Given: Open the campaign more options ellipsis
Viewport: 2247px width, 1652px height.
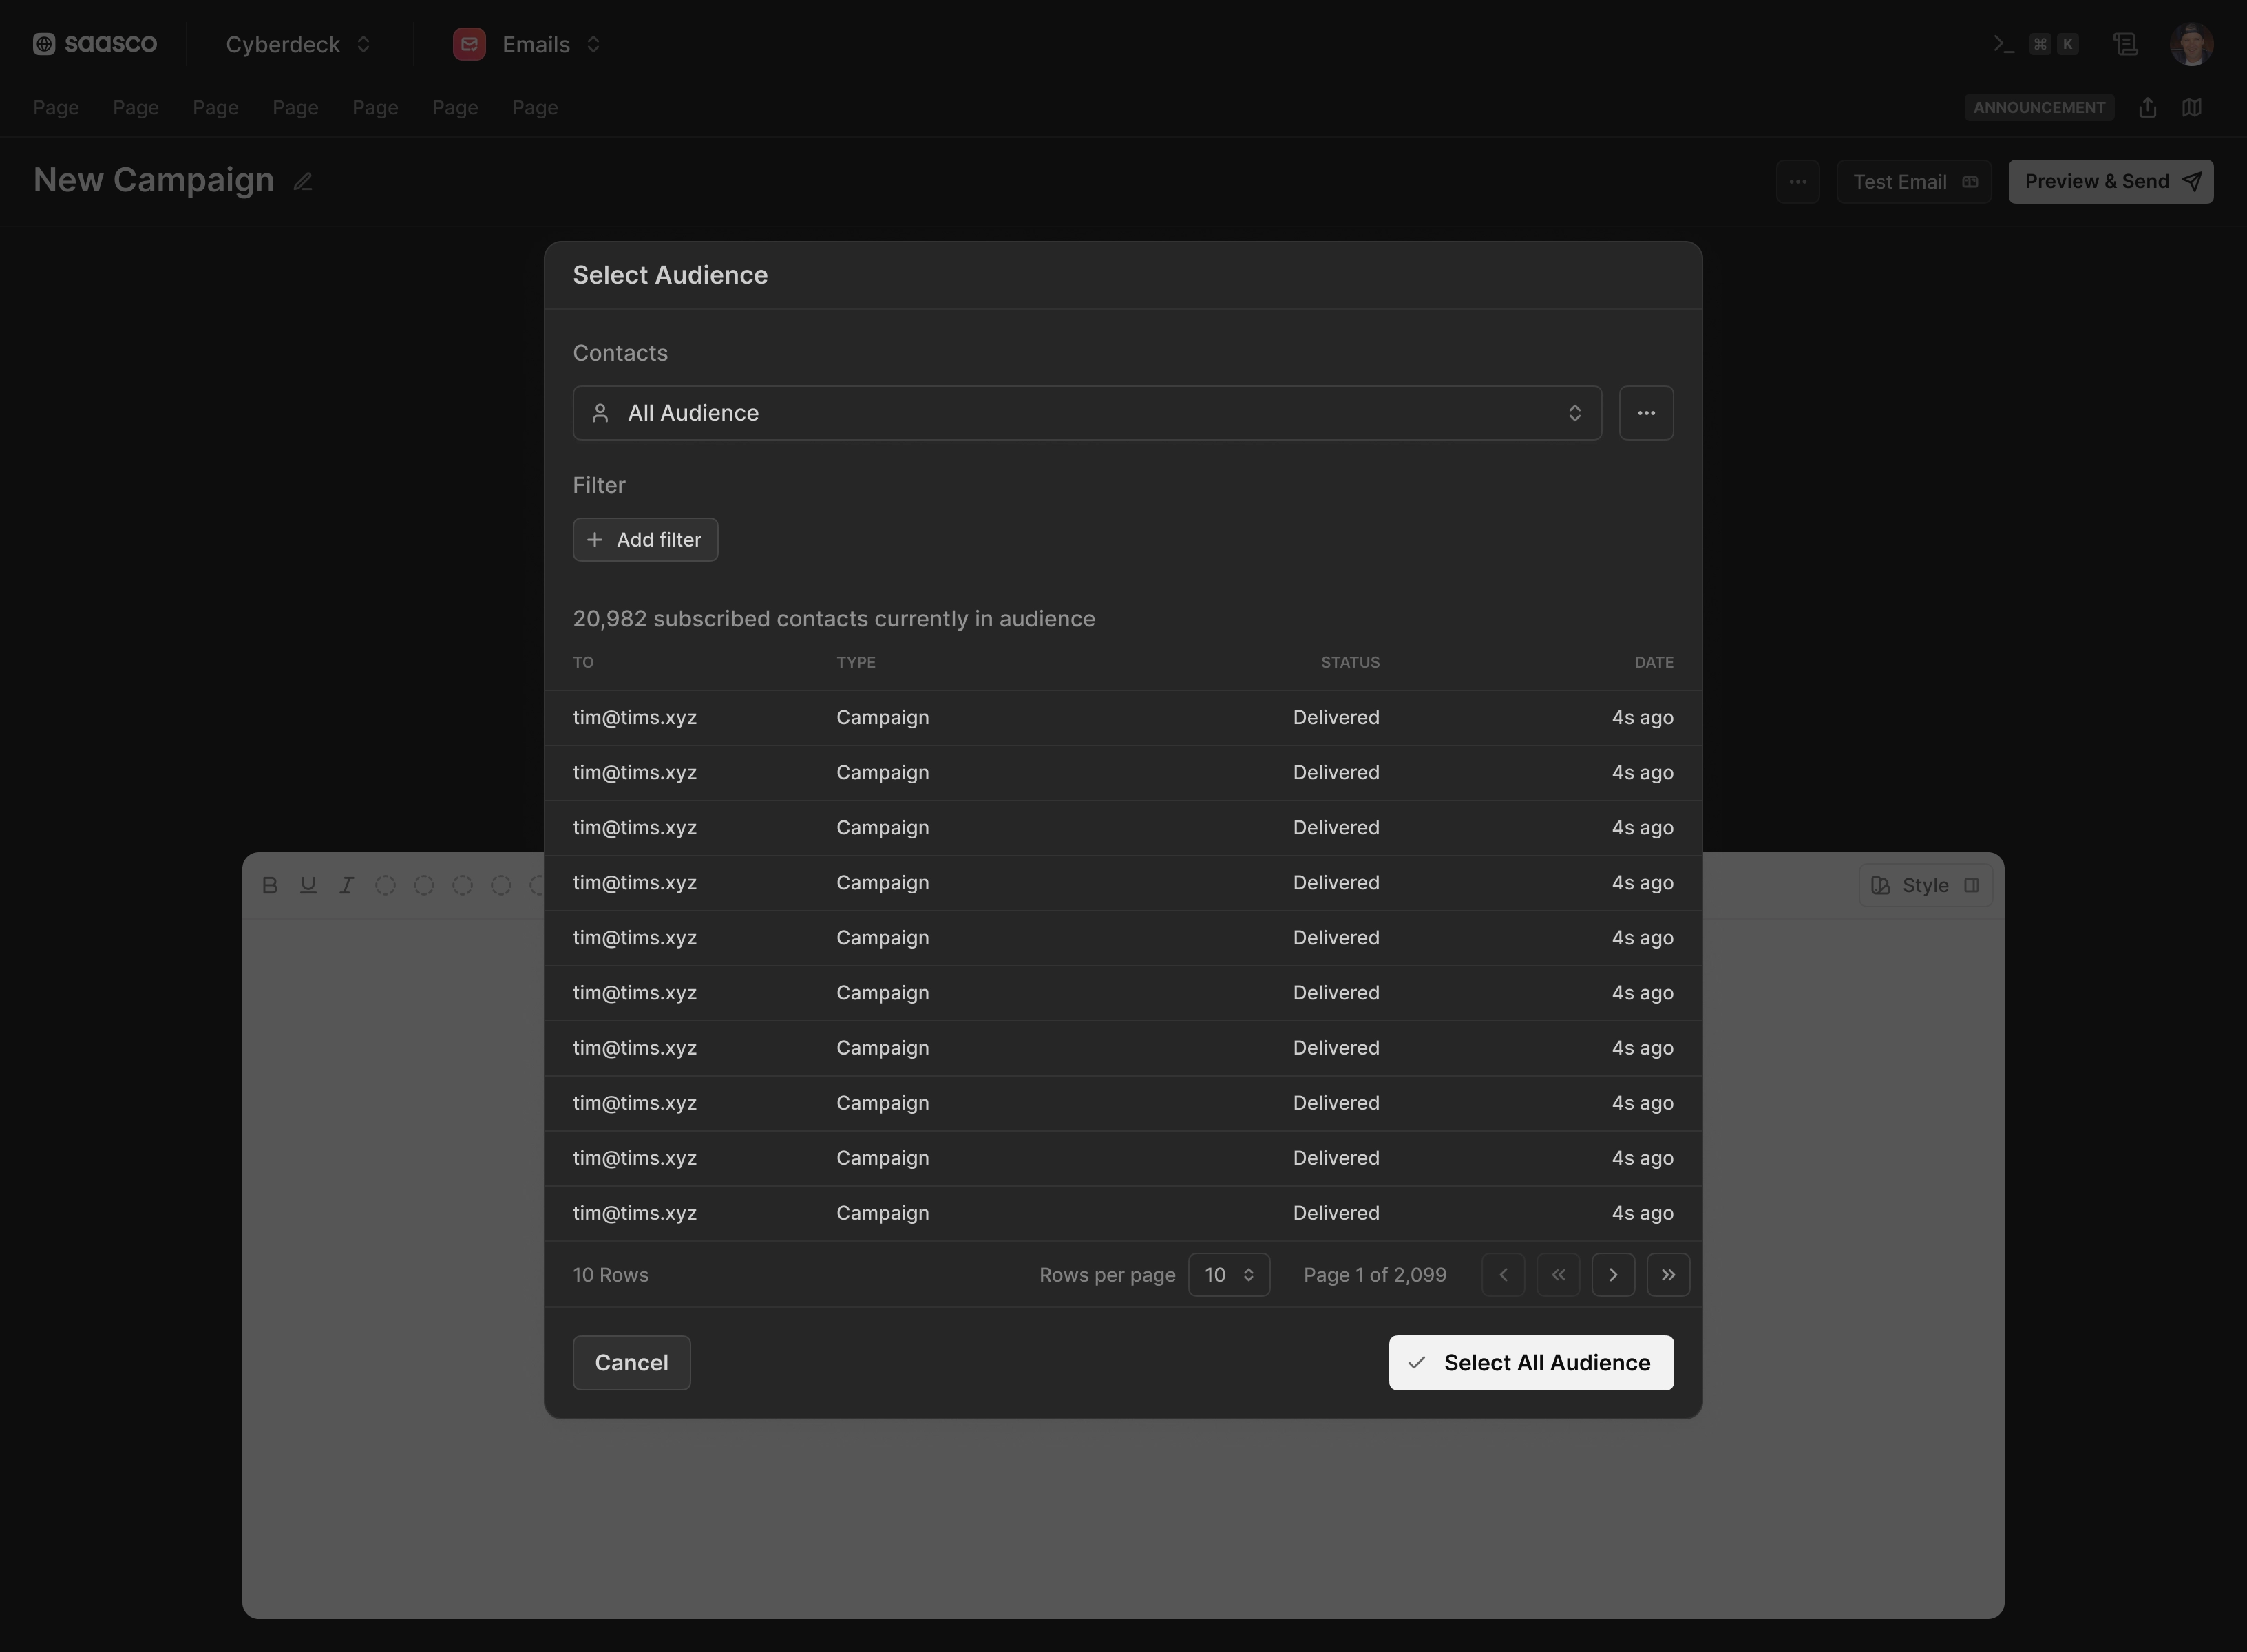Looking at the screenshot, I should click(1797, 182).
